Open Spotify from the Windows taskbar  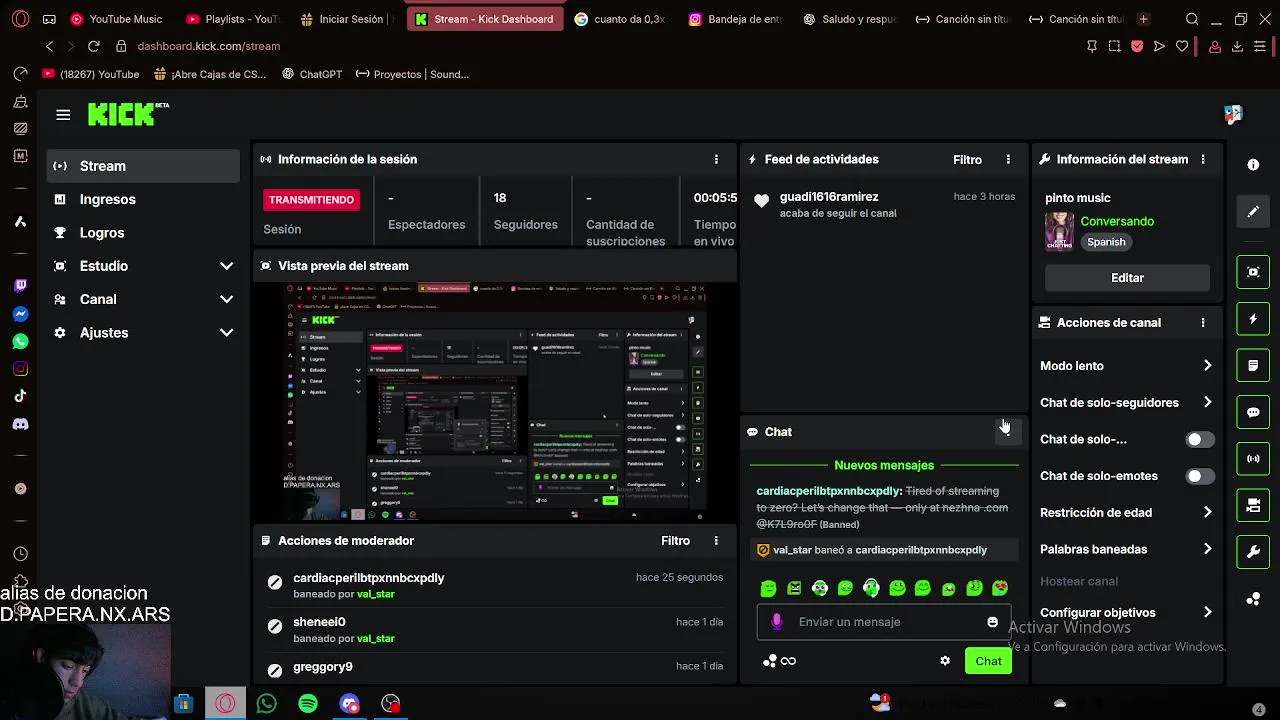pos(308,704)
